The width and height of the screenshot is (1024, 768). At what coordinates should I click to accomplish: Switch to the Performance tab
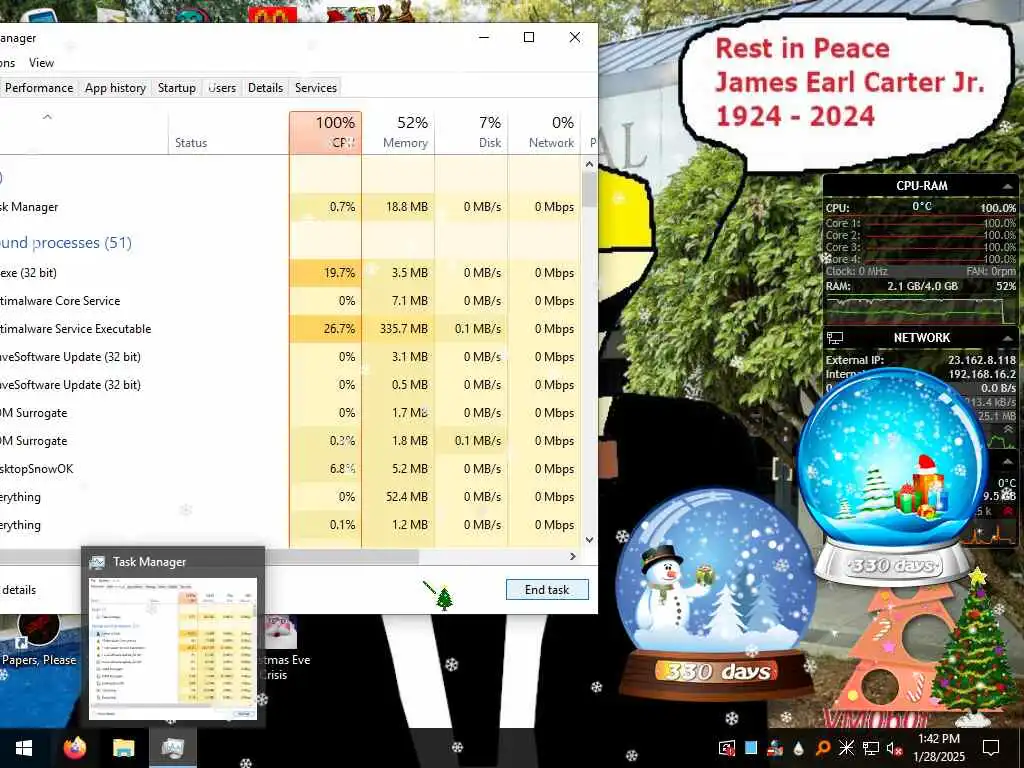pyautogui.click(x=39, y=88)
